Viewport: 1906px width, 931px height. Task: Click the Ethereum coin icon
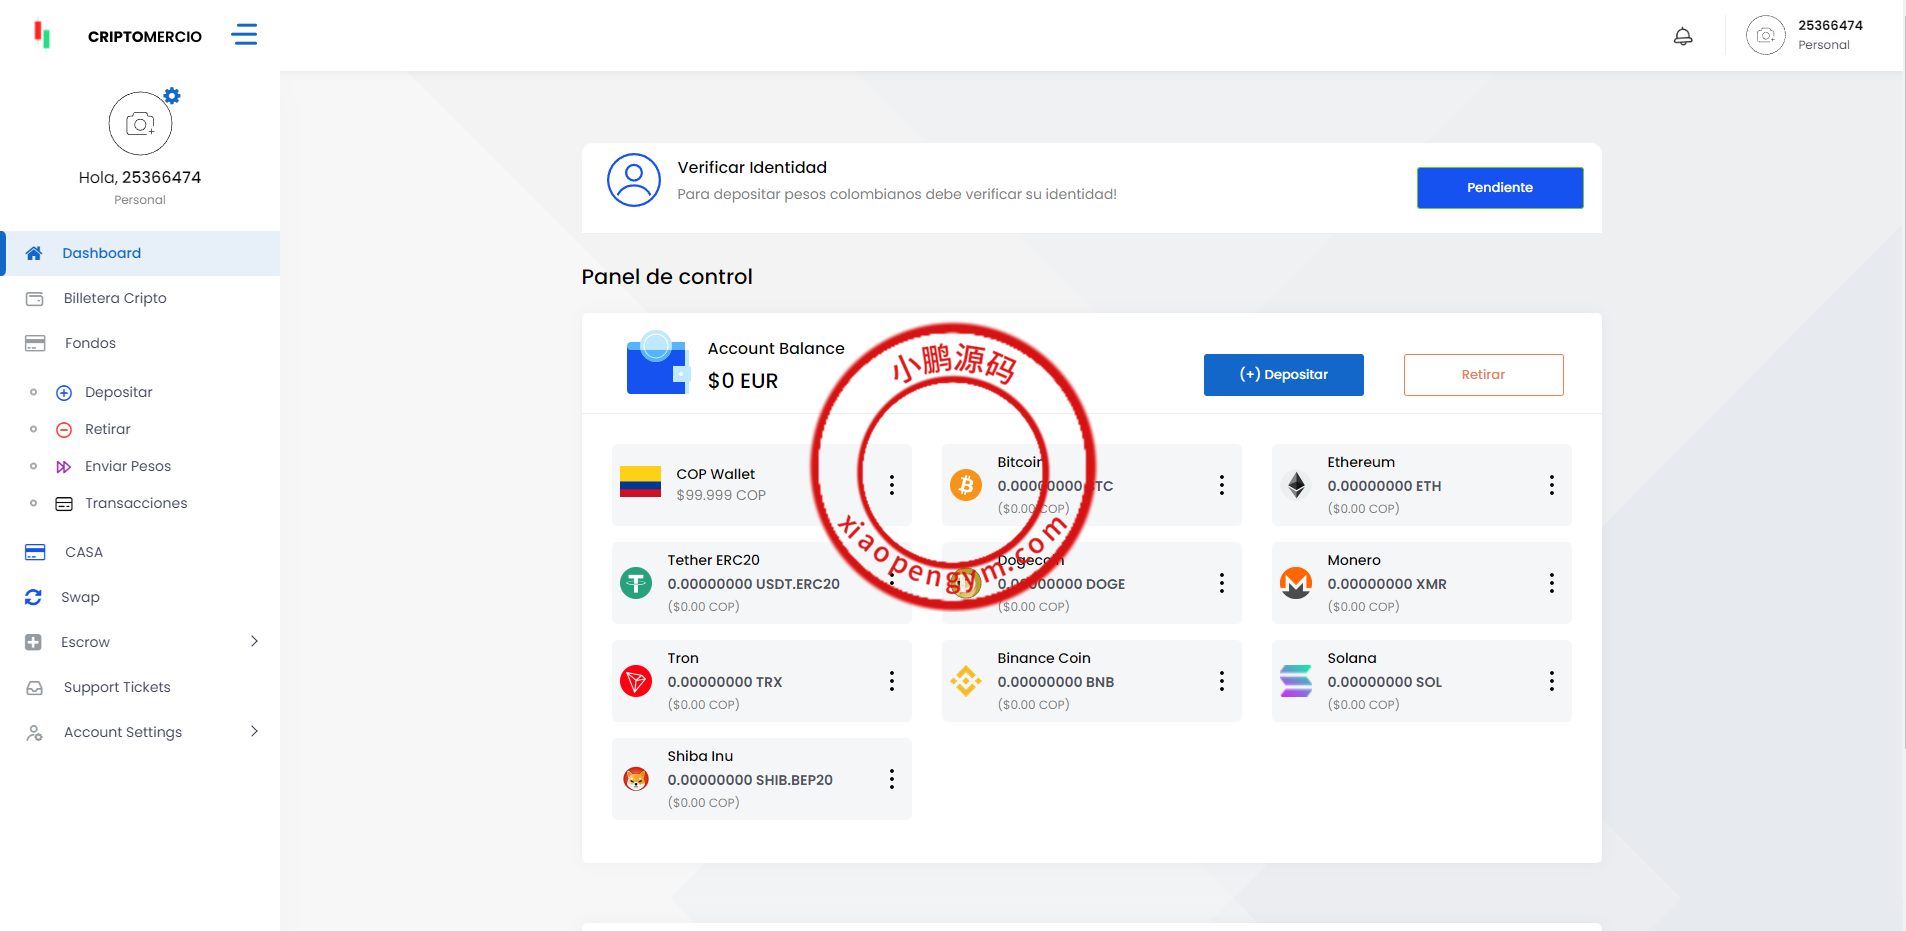[x=1296, y=485]
